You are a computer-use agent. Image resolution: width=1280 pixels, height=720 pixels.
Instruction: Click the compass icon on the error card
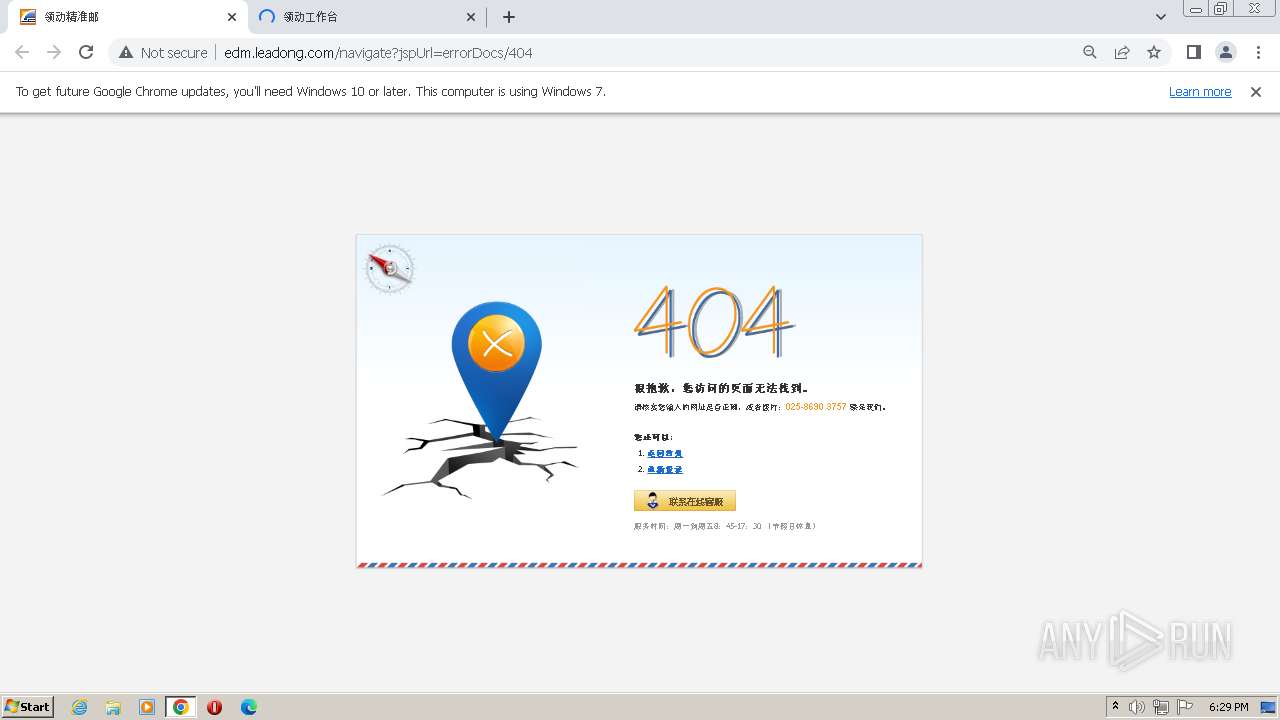tap(390, 268)
